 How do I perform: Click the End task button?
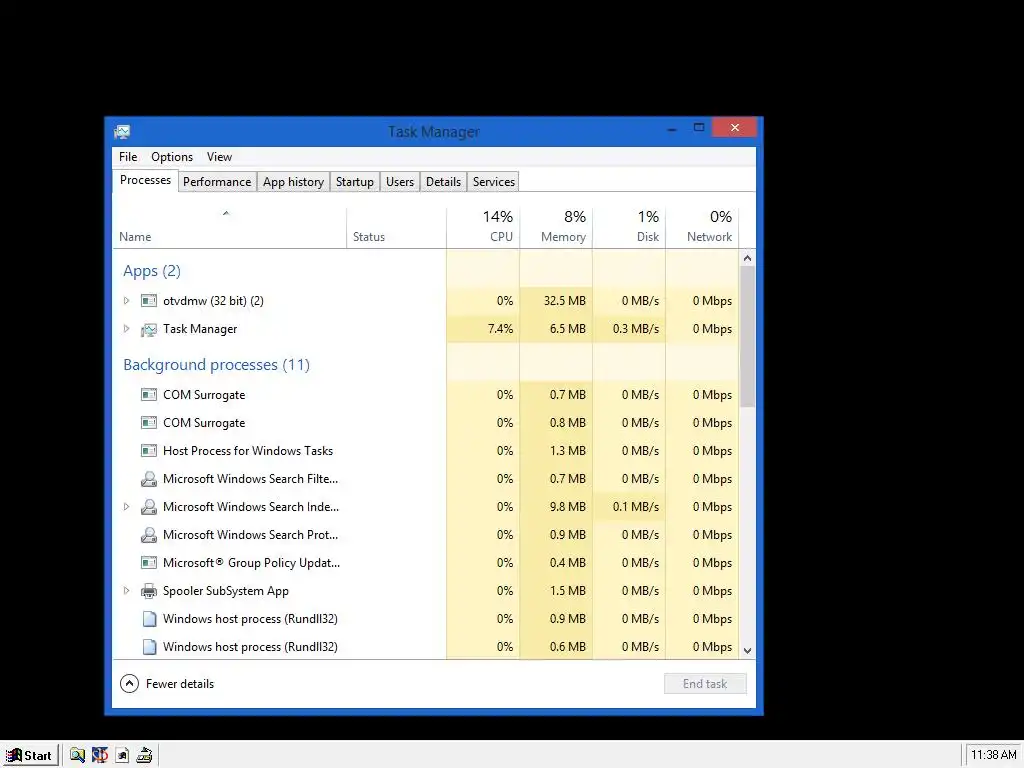705,684
